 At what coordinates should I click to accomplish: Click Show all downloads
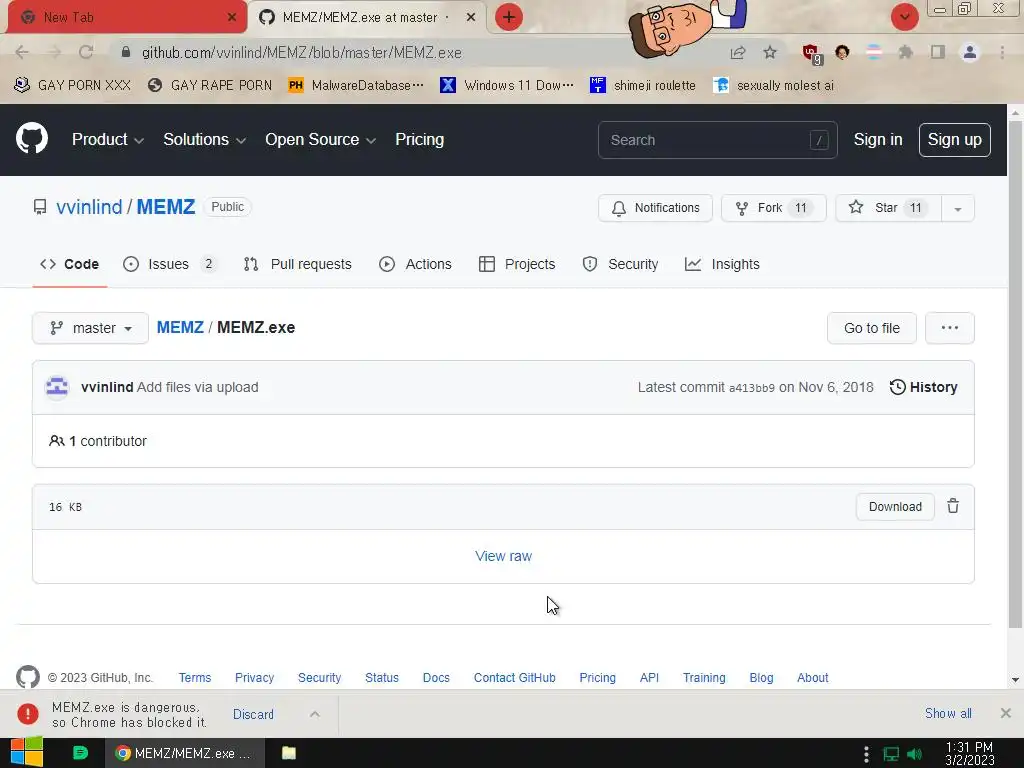coord(948,713)
